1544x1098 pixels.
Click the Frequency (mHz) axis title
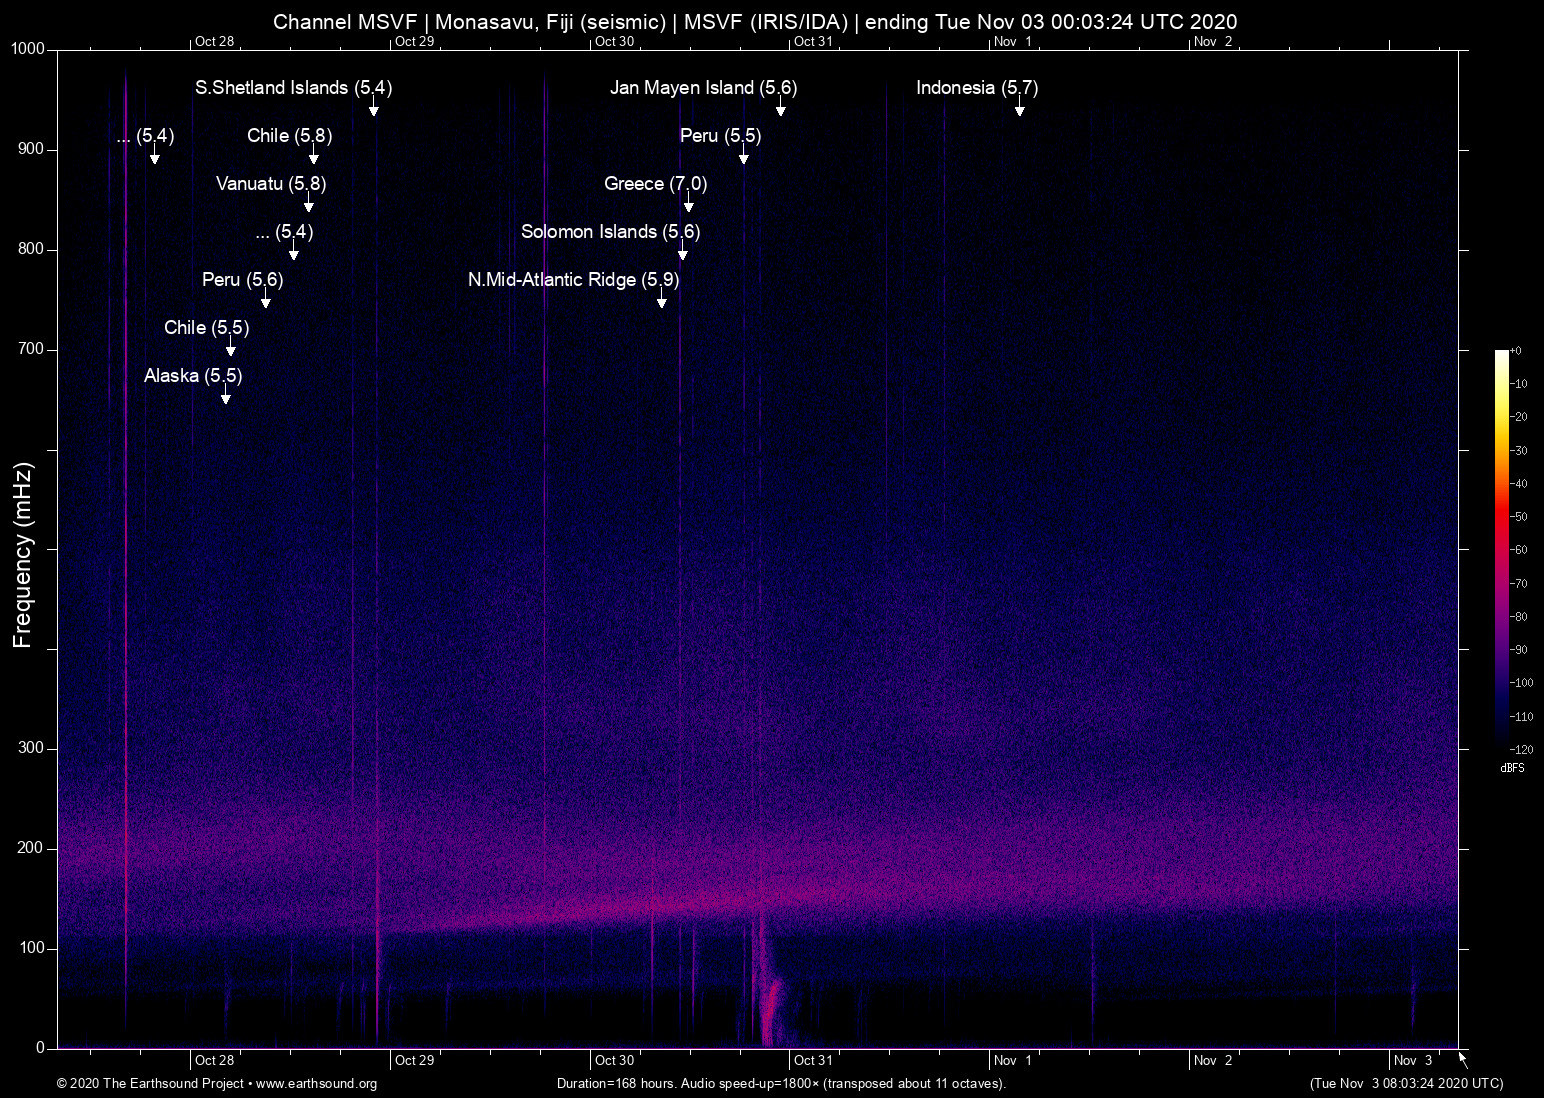22,555
